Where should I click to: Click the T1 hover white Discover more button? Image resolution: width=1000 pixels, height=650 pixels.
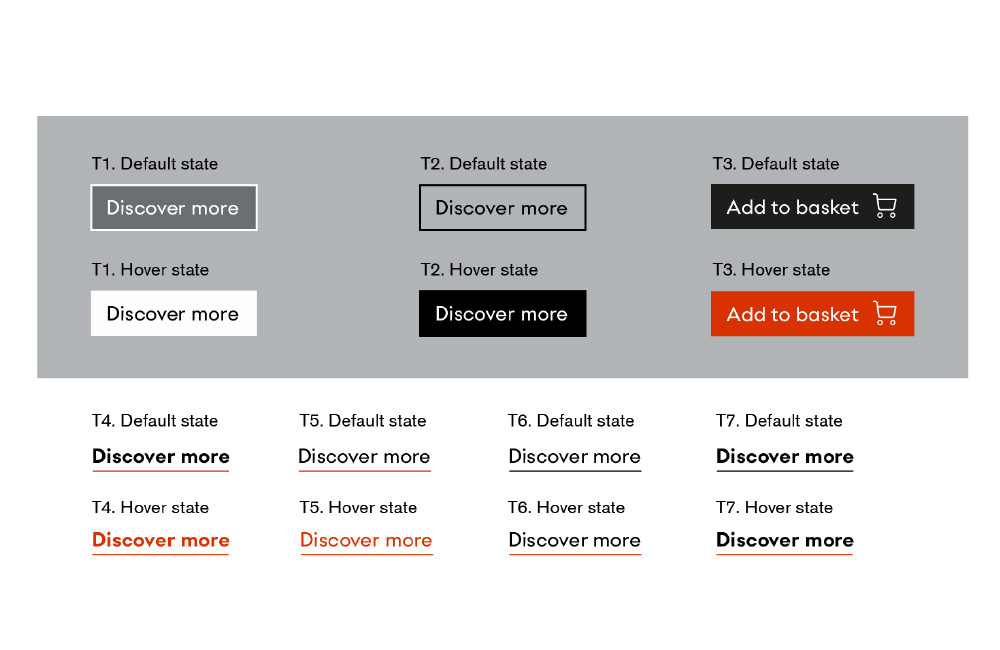tap(173, 313)
